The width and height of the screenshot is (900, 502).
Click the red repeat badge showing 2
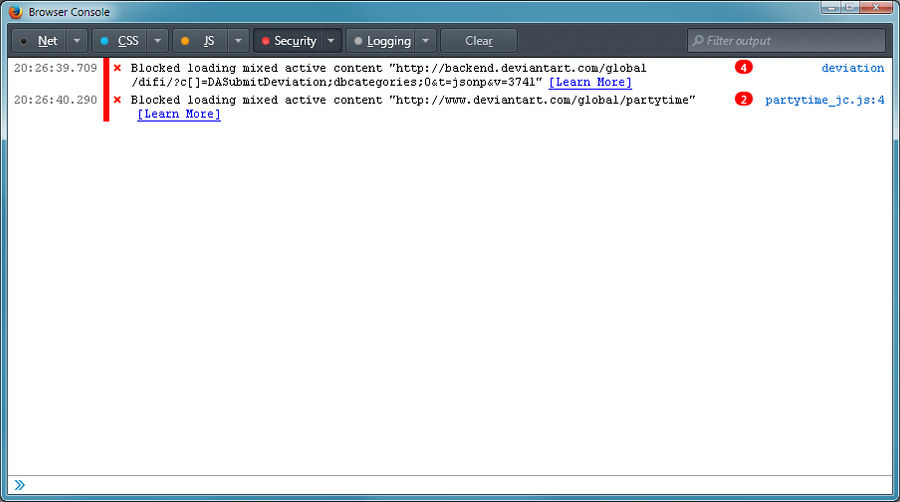(x=743, y=99)
